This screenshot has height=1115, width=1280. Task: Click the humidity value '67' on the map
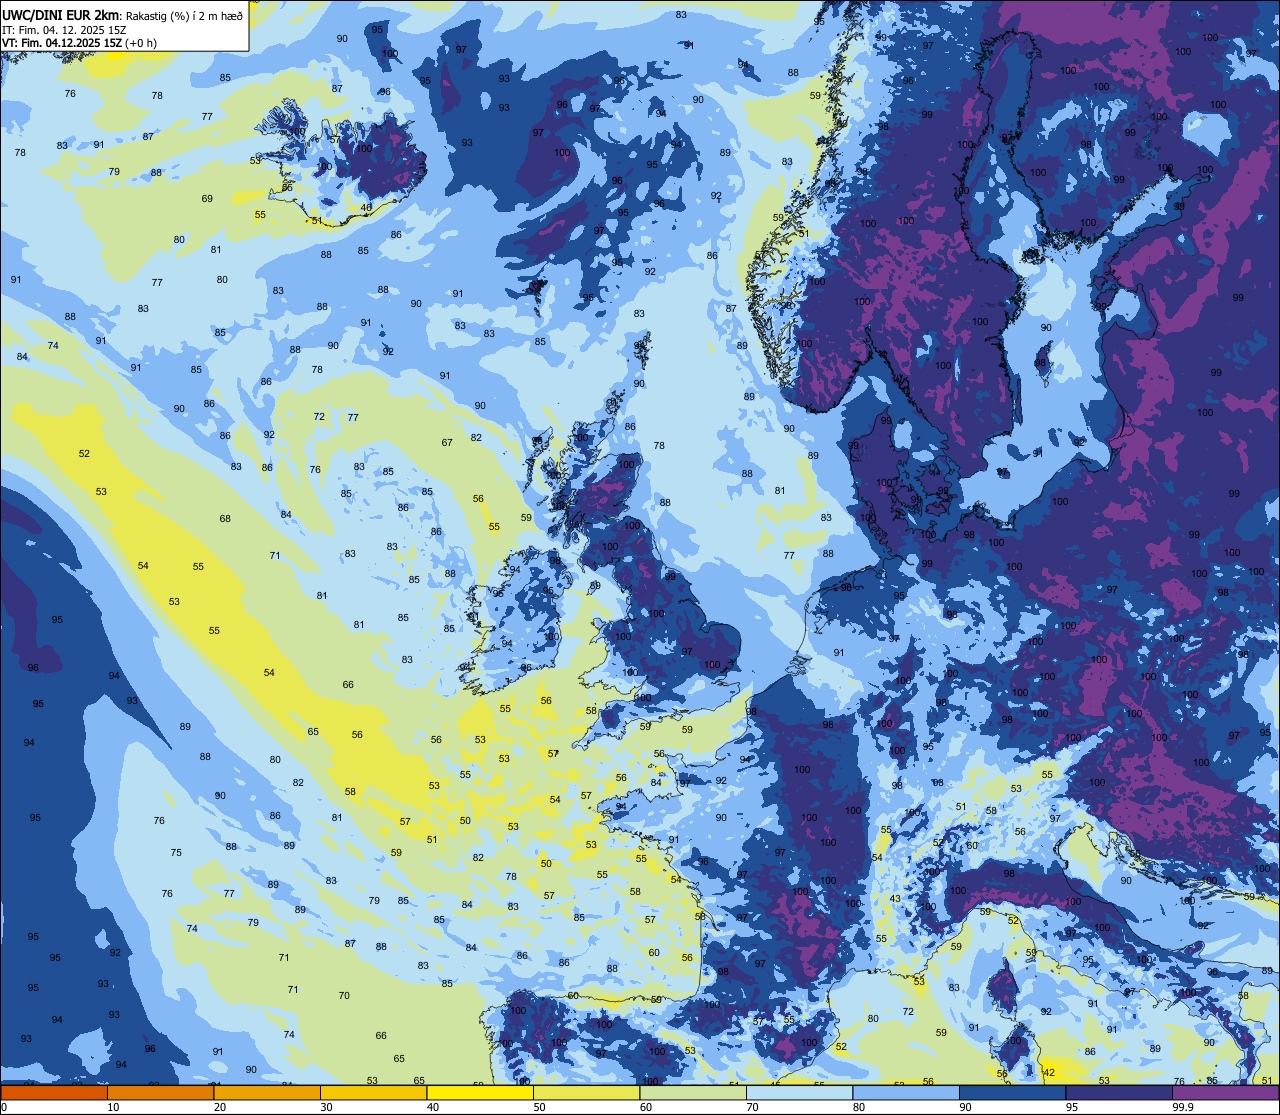(x=447, y=442)
